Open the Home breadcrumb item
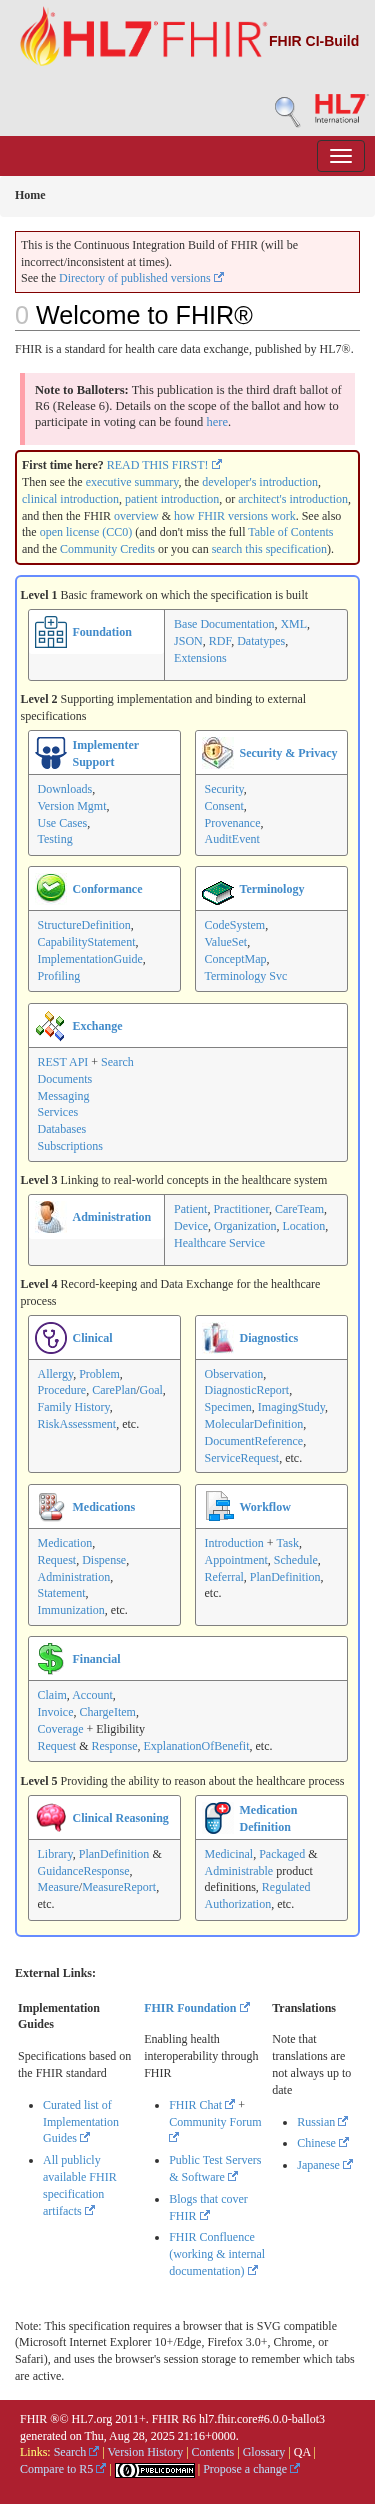The width and height of the screenshot is (375, 2504). coord(30,195)
